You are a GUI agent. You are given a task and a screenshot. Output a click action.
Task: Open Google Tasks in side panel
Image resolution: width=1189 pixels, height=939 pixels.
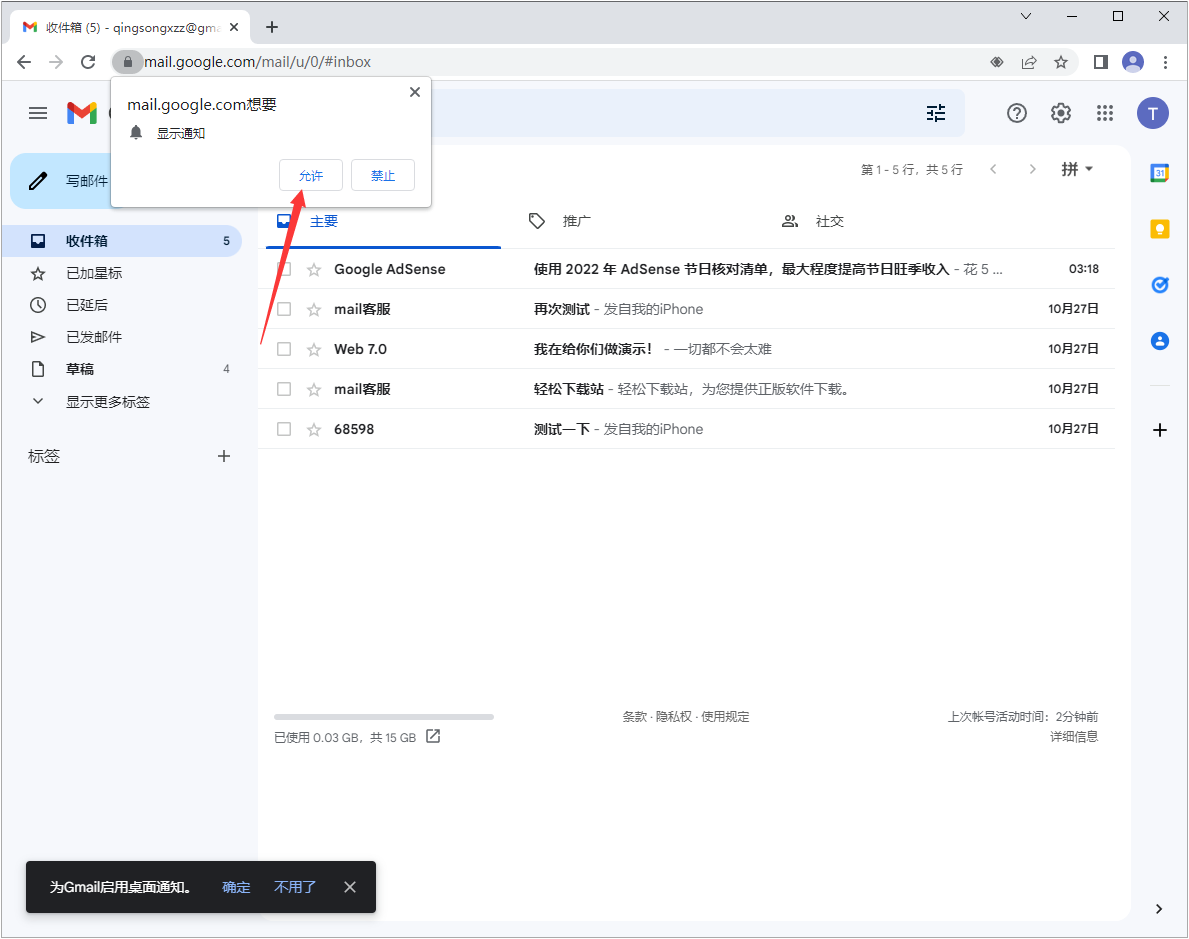point(1159,285)
